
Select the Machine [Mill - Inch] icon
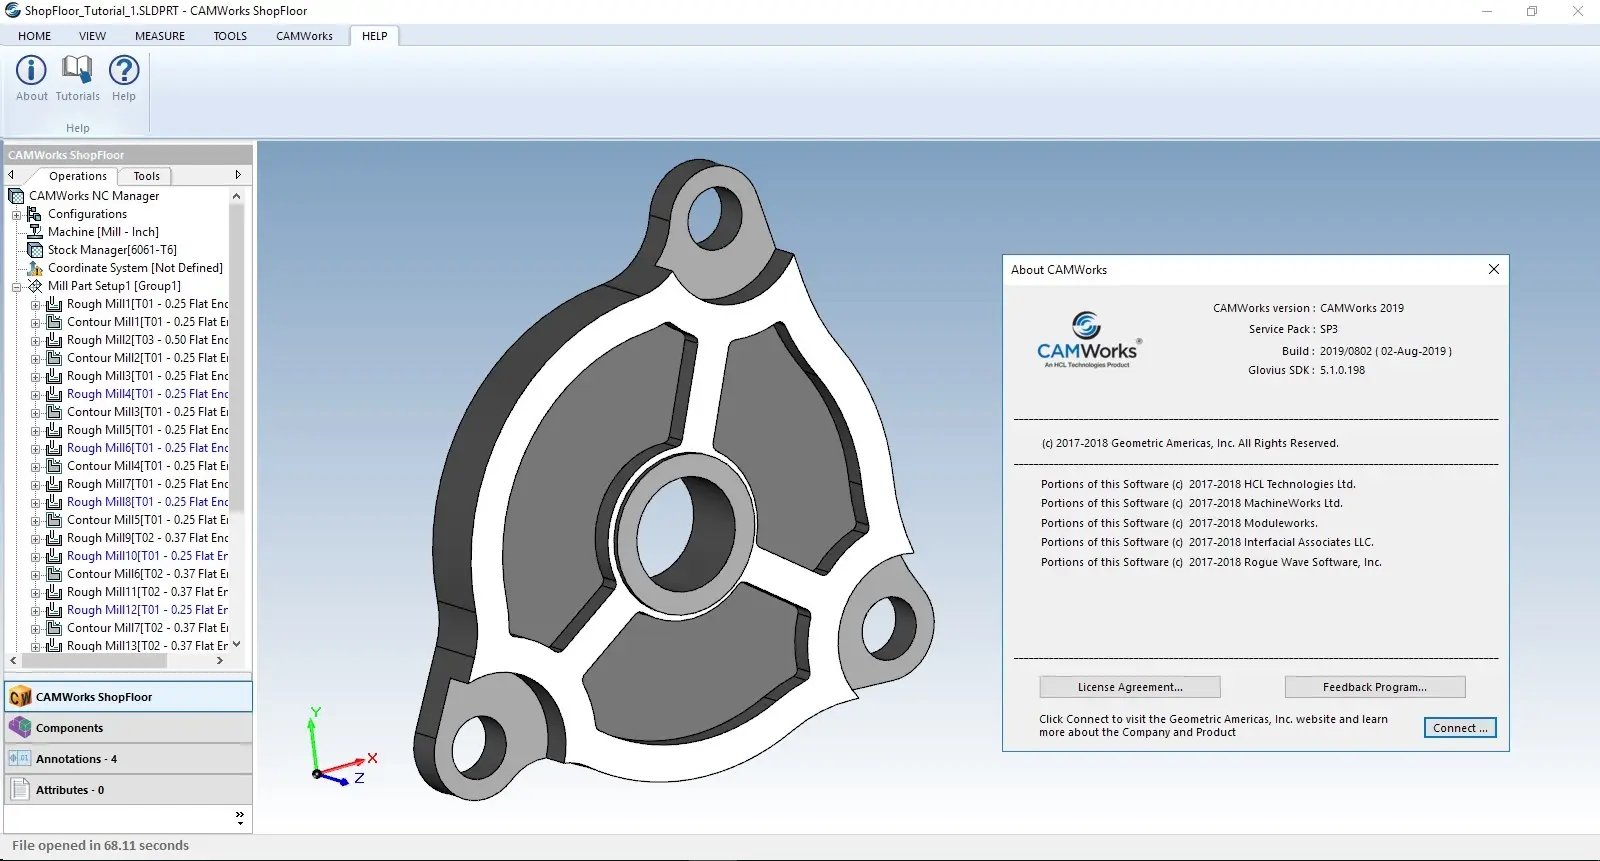point(35,231)
